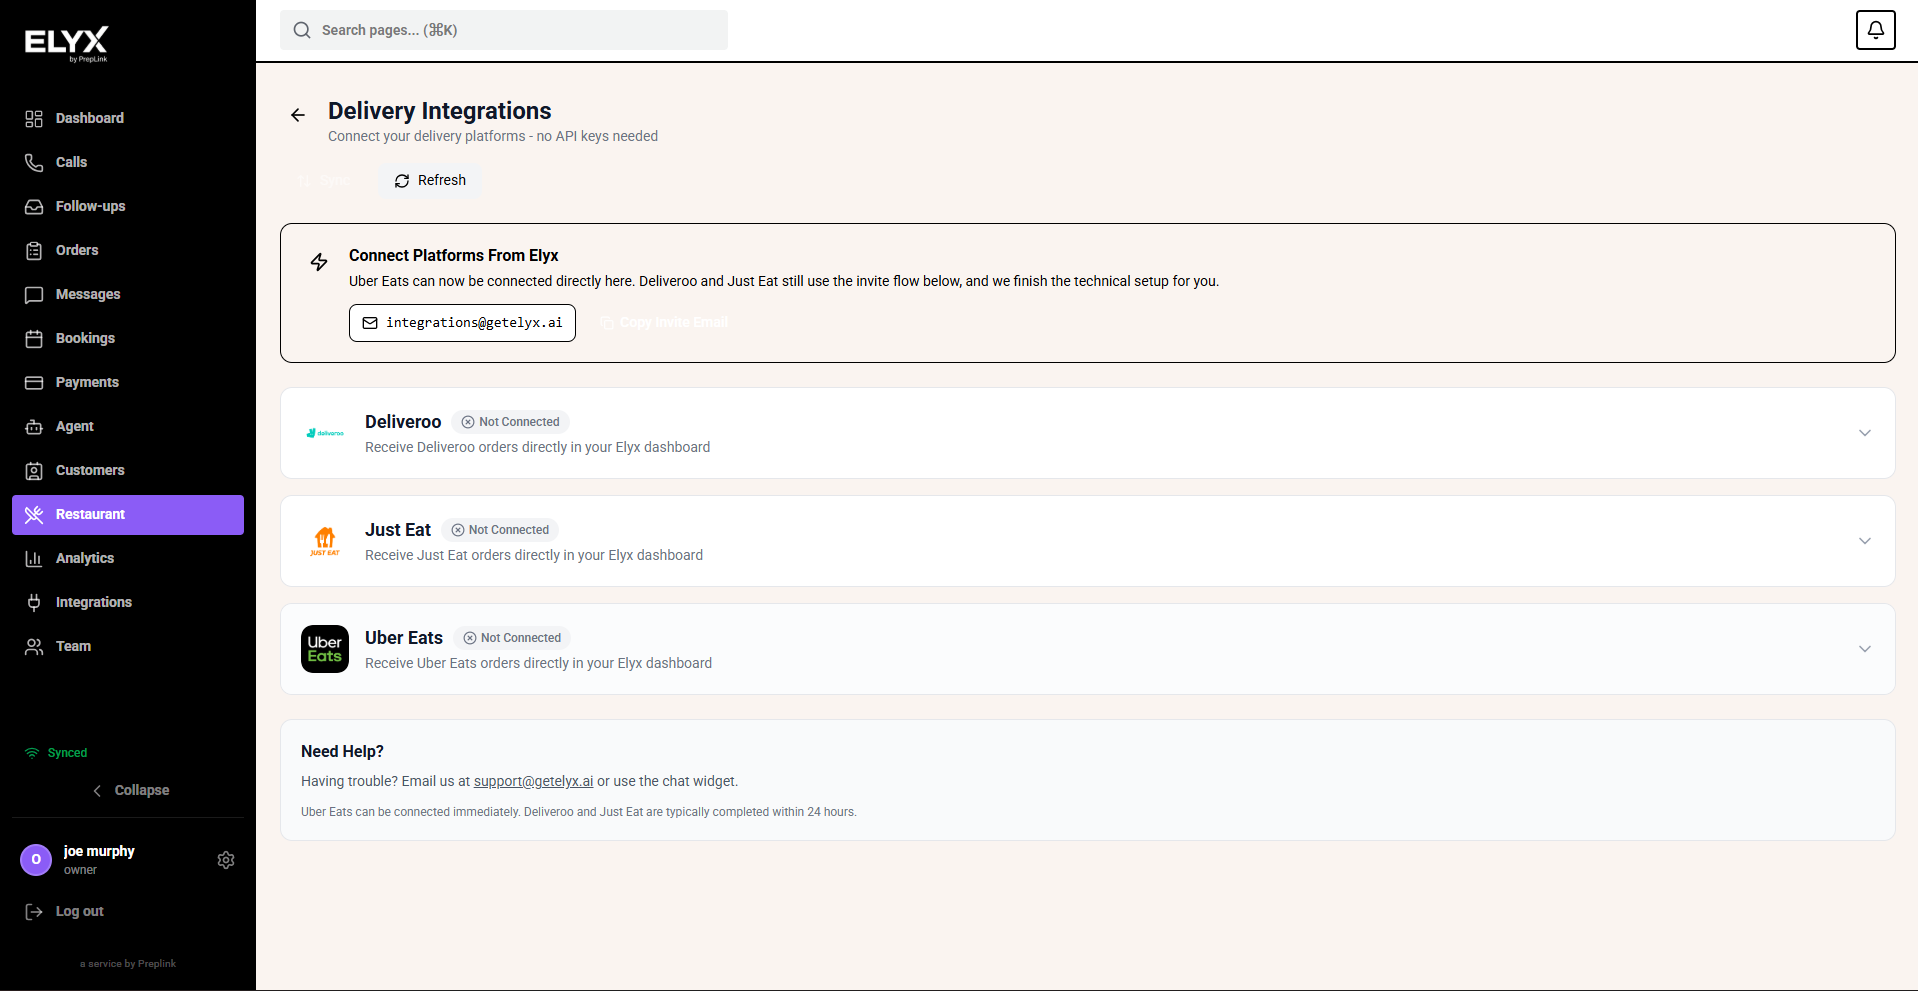
Task: Click the Analytics bar chart icon
Action: pos(34,559)
